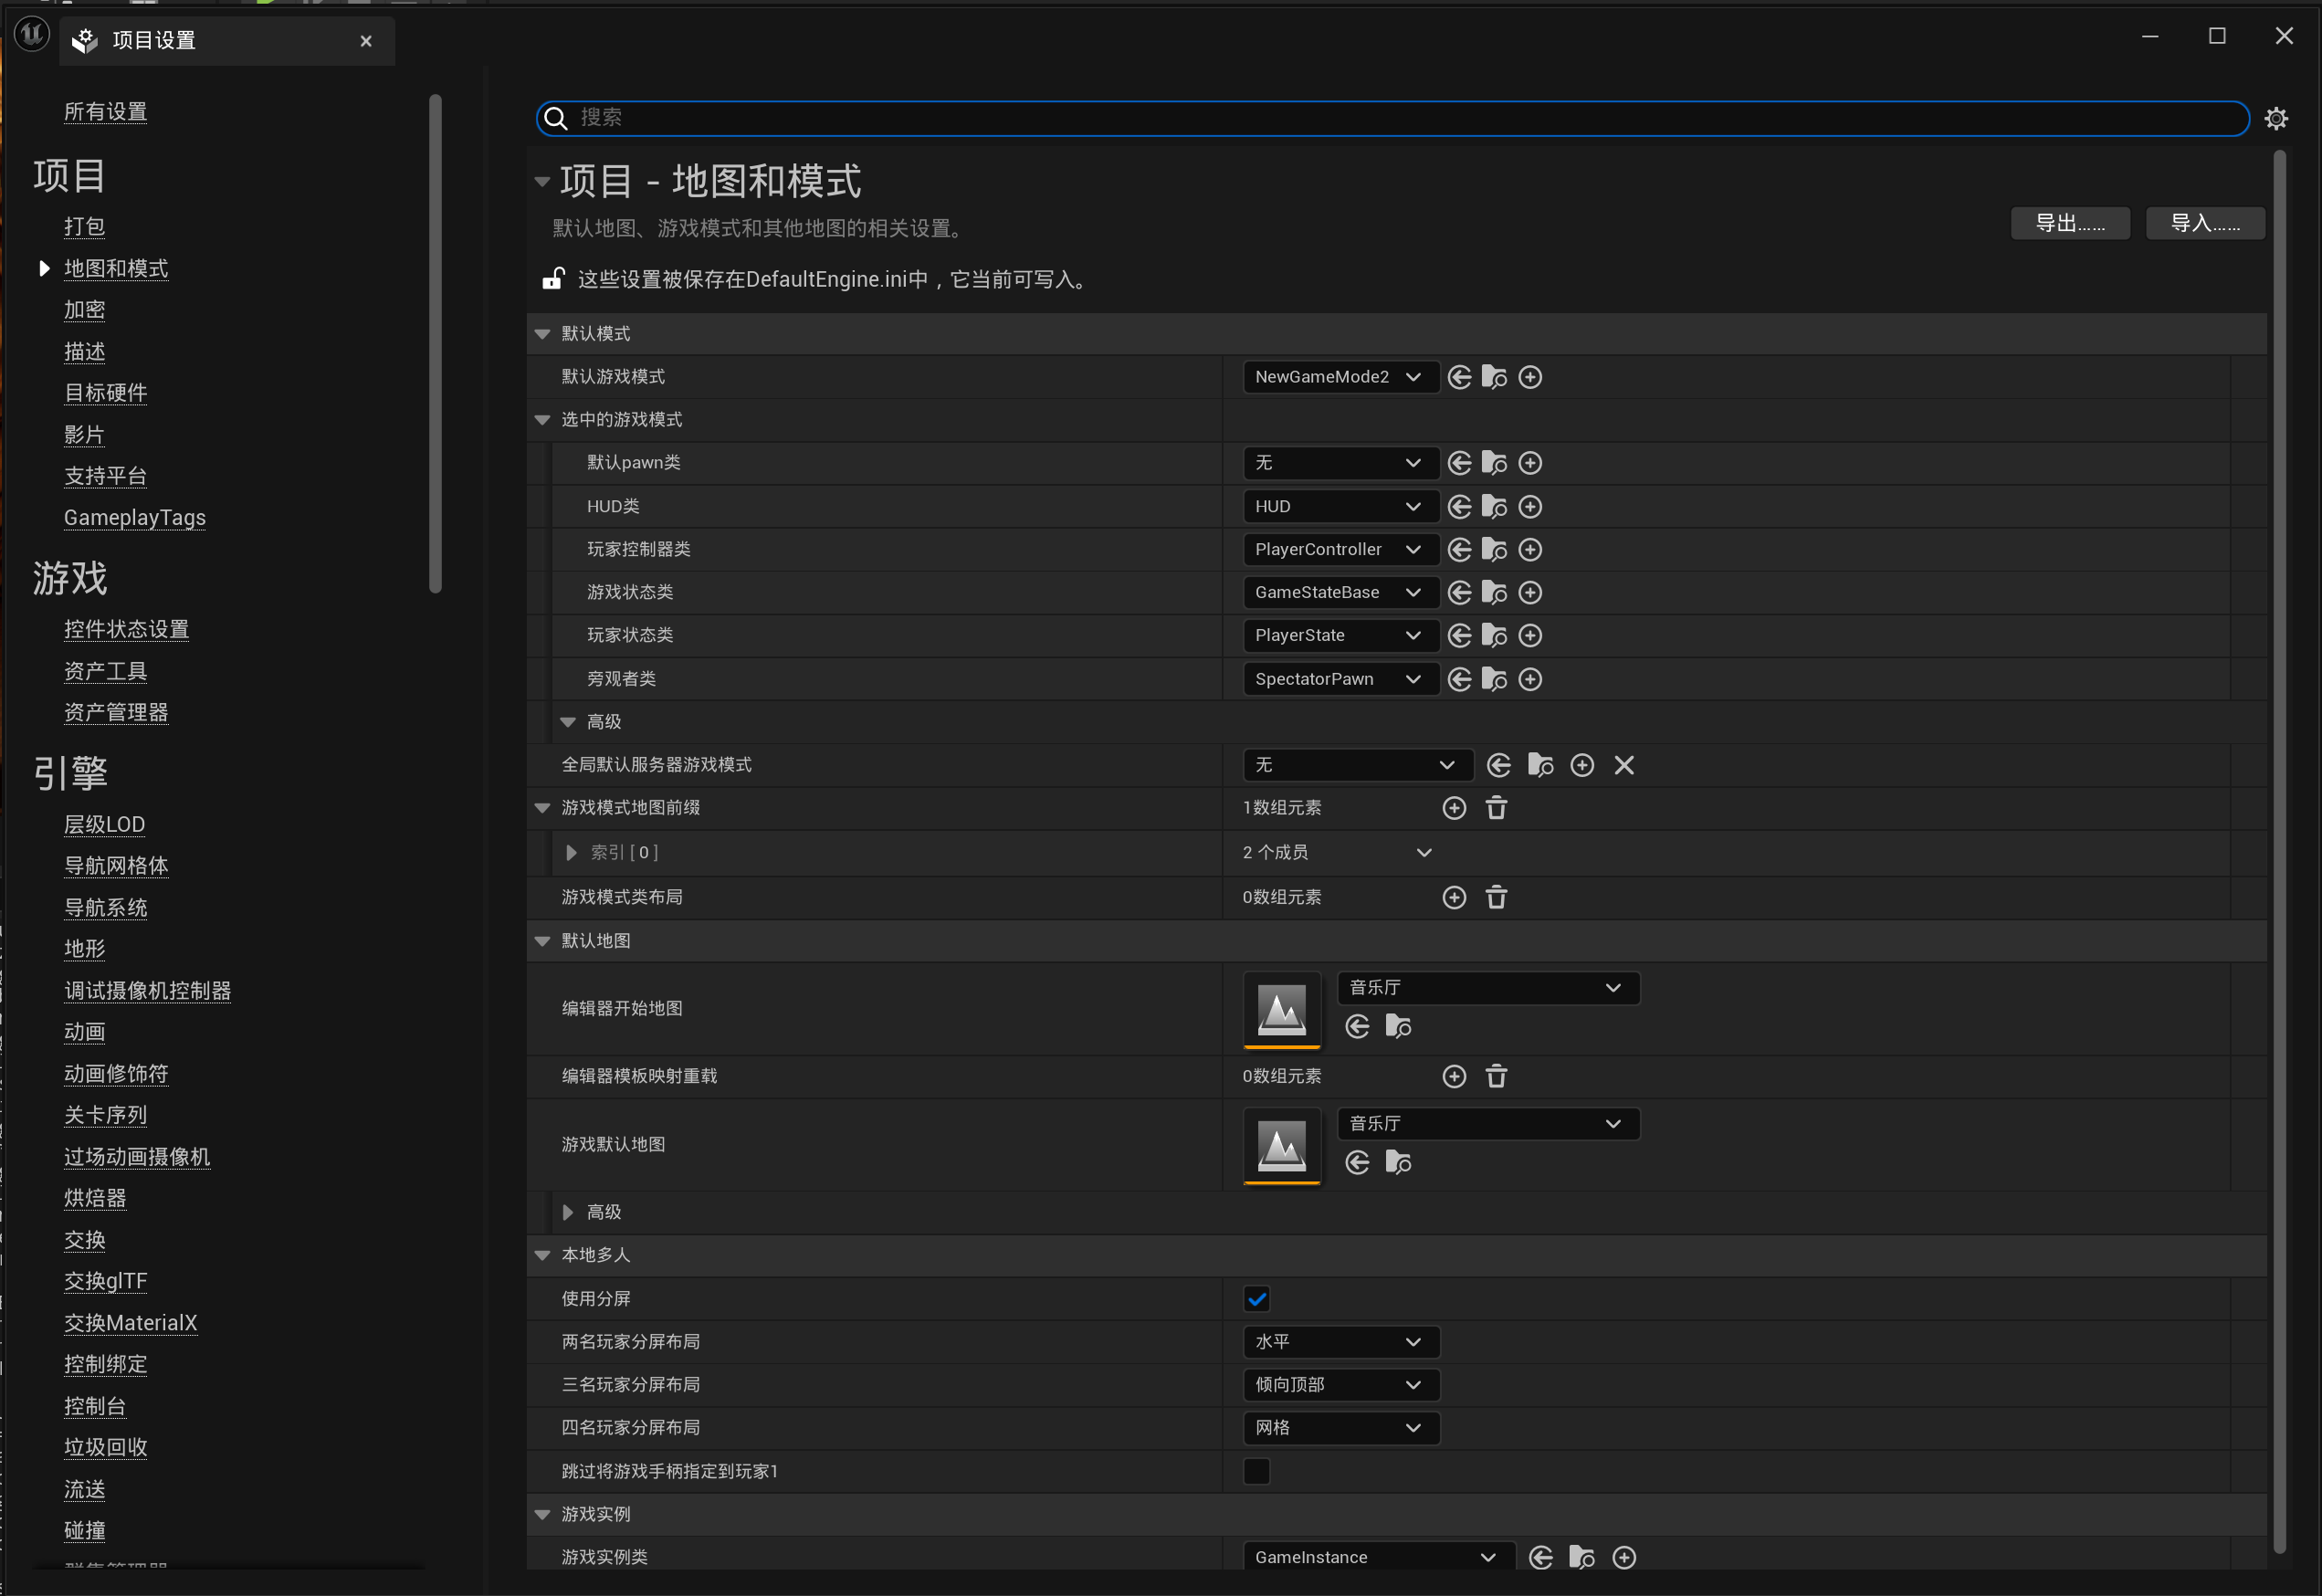2322x1596 pixels.
Task: Empty the 游戏模式类布局 array
Action: [x=1496, y=898]
